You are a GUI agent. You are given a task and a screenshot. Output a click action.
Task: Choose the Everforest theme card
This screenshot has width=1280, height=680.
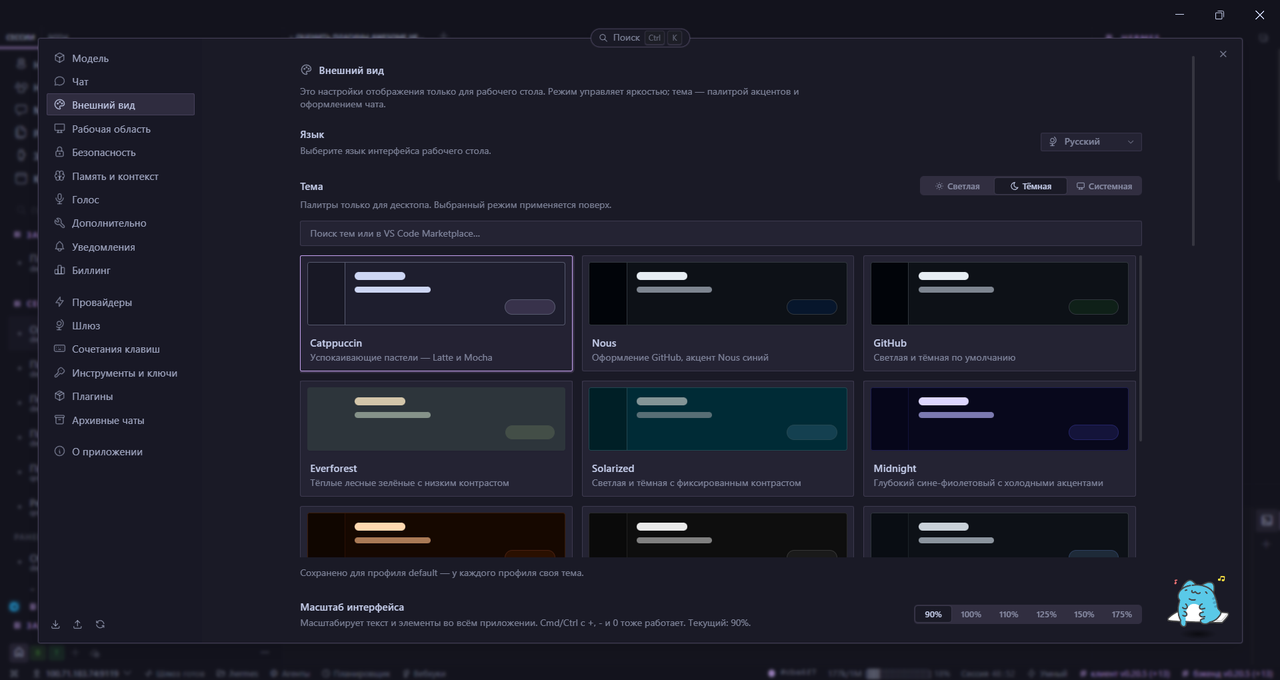436,438
